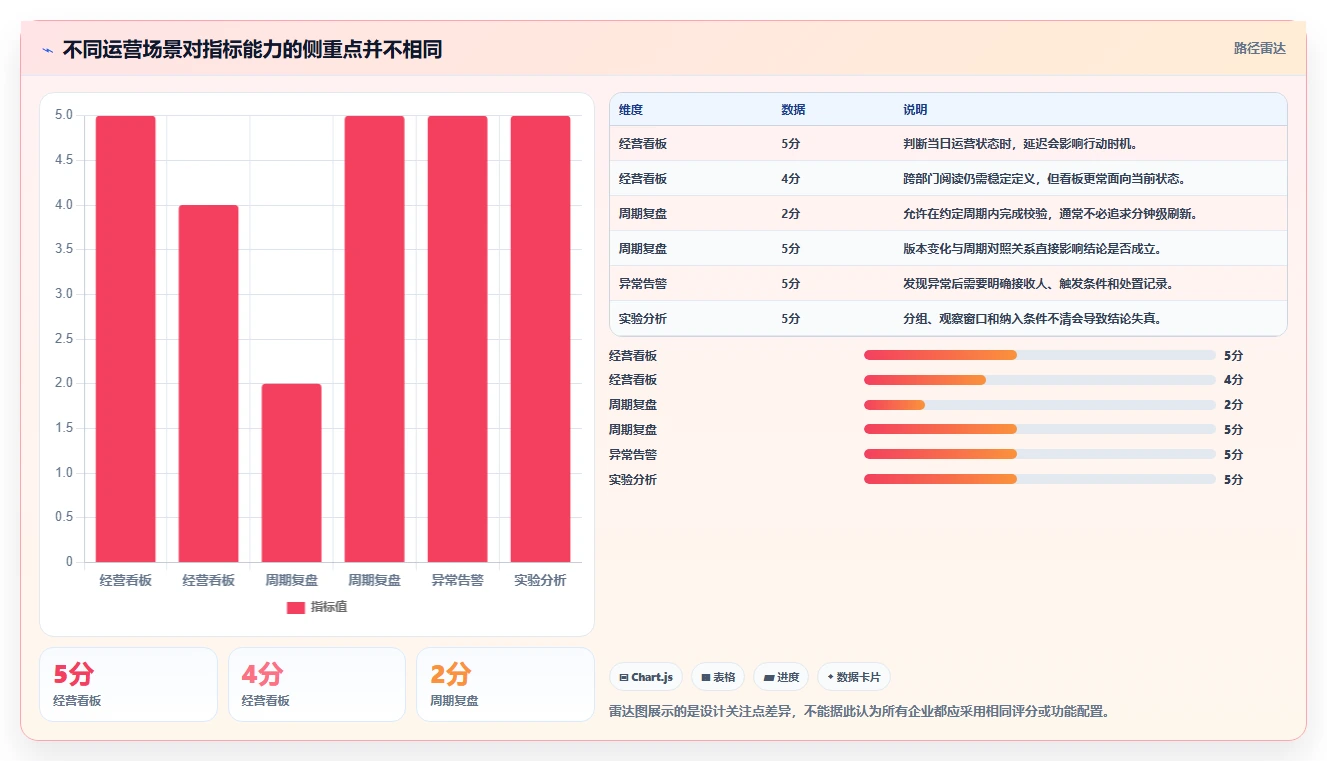
Task: Select the headline 不同运营场景对指标能力的侧重点并不相同
Action: [252, 49]
